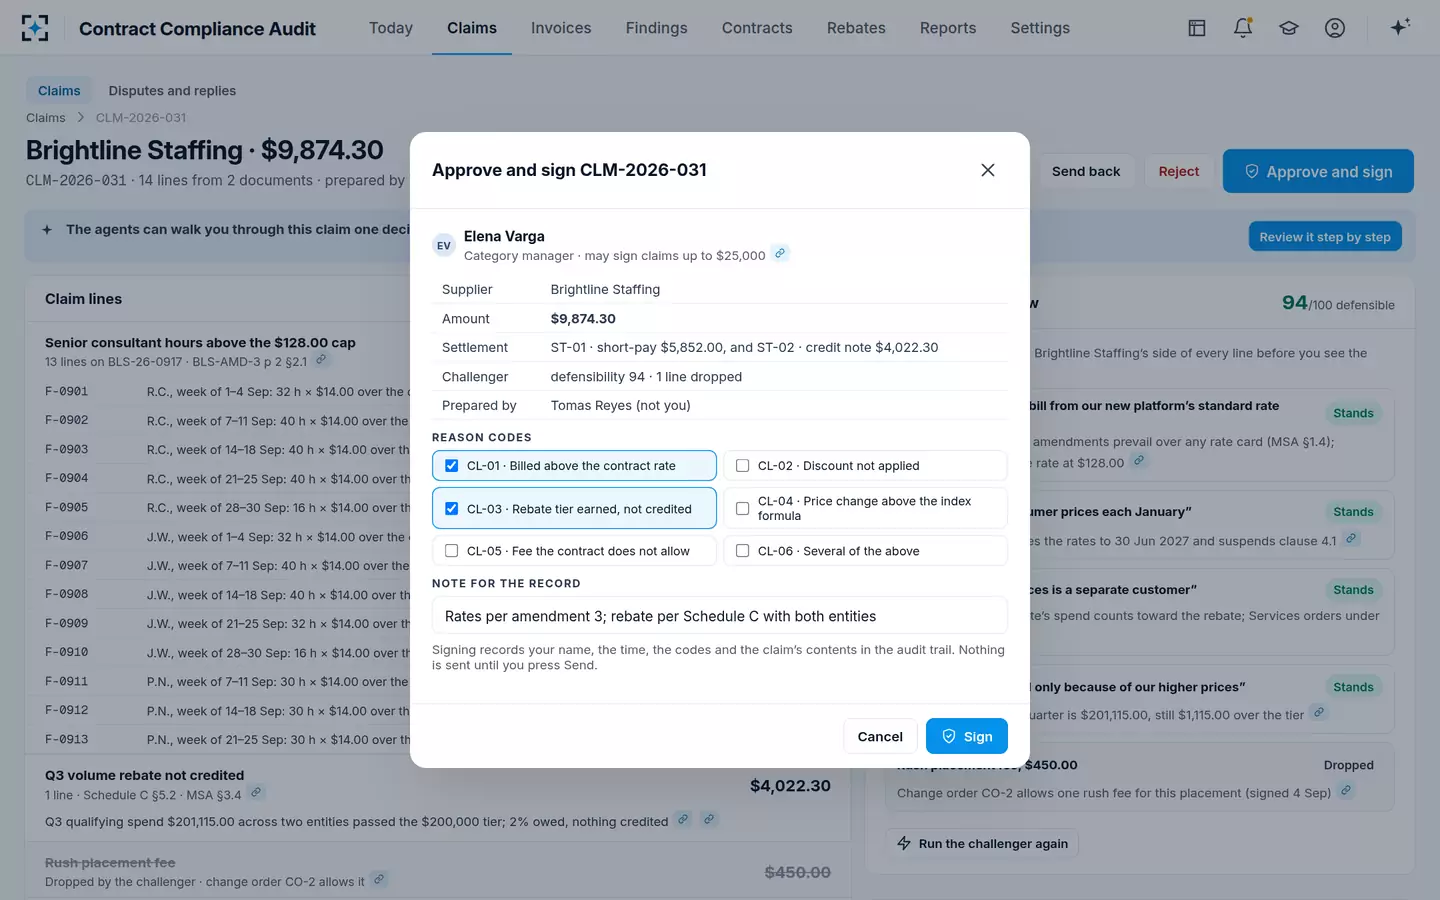Open link icon beside Schedule C §5.2 · MSA §3.4
The height and width of the screenshot is (900, 1440).
tap(256, 793)
